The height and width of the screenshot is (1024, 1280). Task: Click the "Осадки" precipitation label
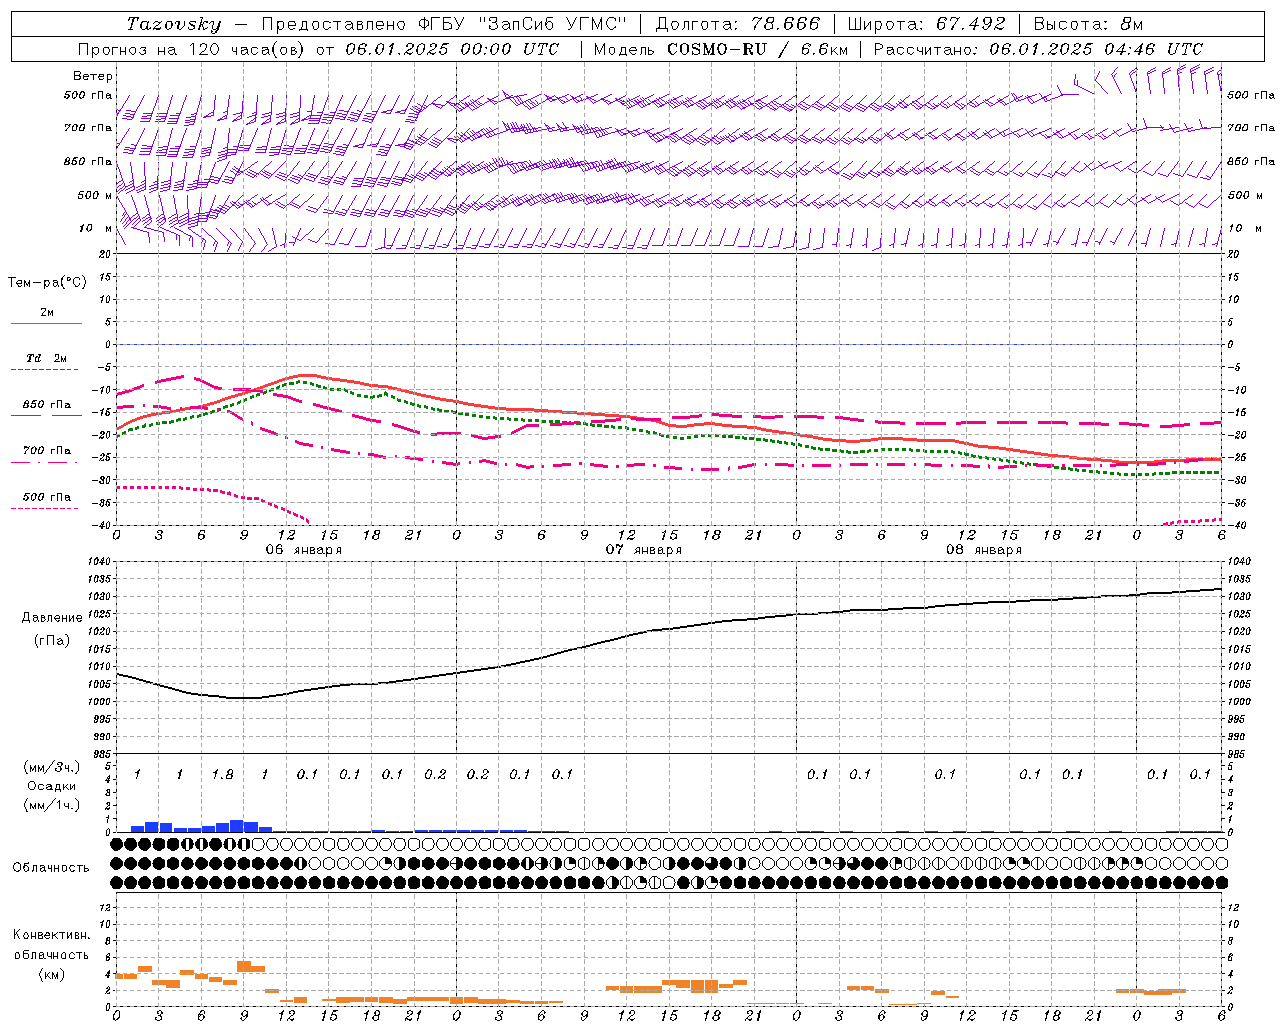51,786
